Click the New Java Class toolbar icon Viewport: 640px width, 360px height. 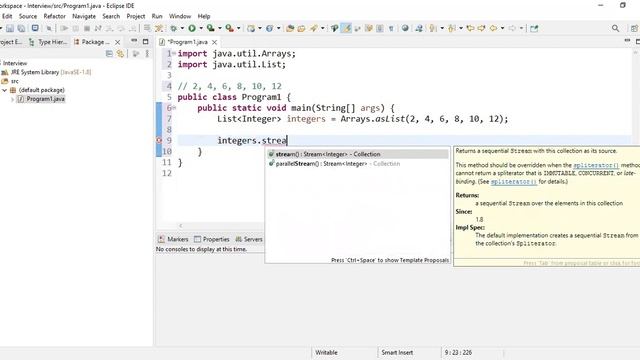click(x=269, y=28)
